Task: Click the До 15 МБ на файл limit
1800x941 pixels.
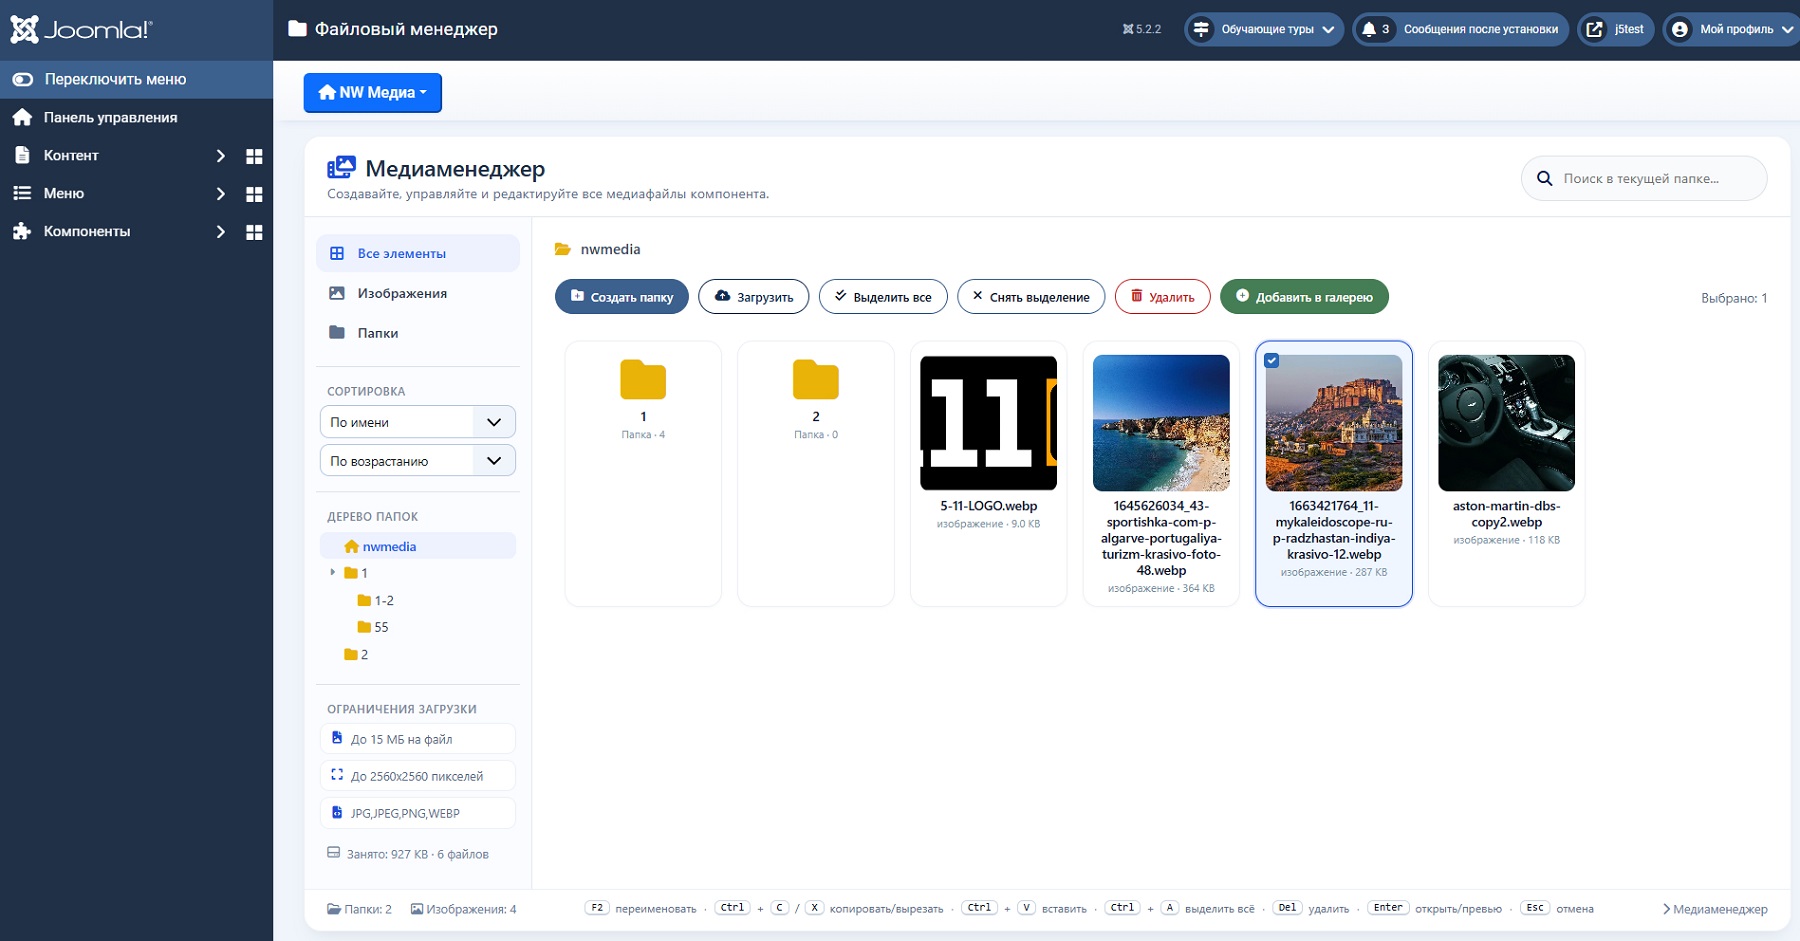Action: tap(418, 739)
